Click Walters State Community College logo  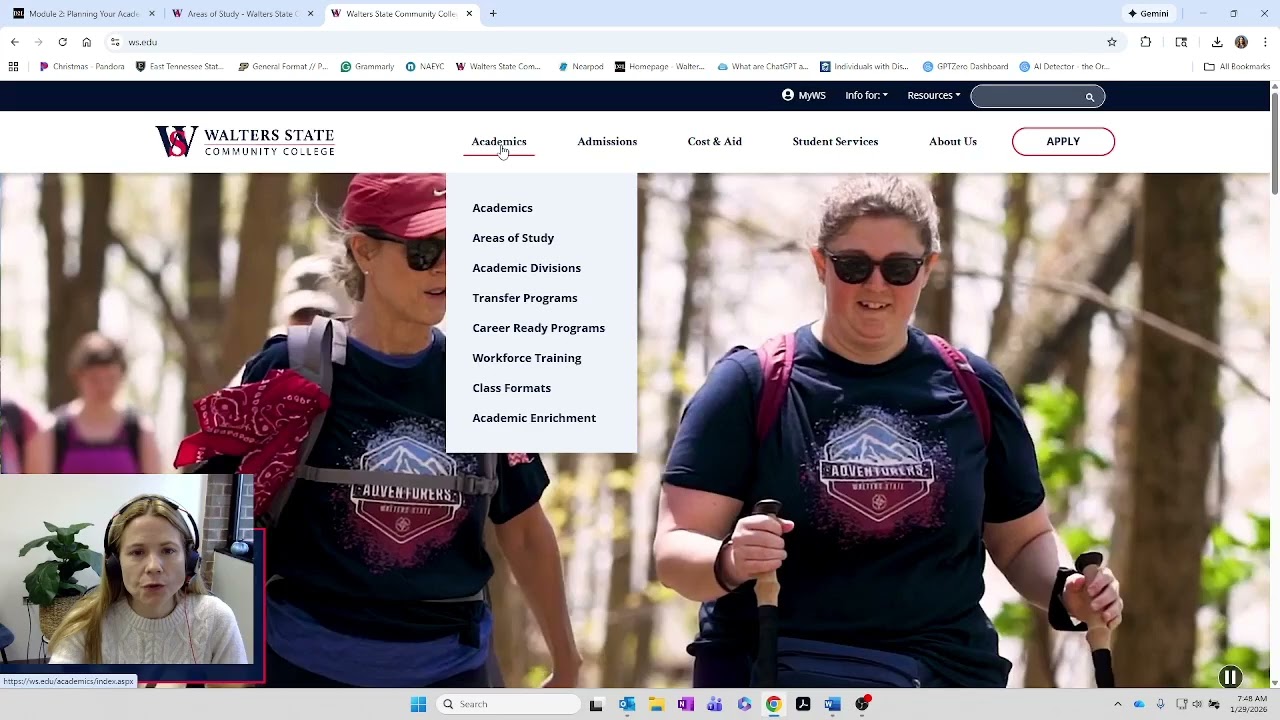point(245,141)
